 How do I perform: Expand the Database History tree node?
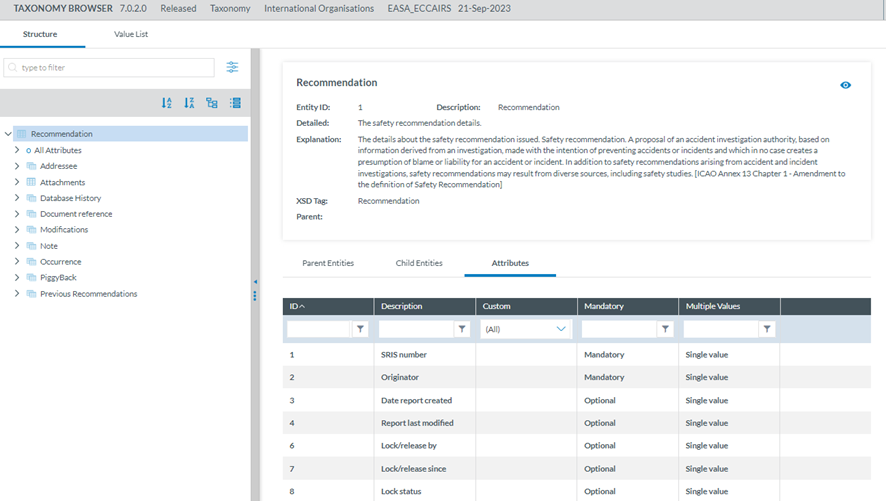17,198
